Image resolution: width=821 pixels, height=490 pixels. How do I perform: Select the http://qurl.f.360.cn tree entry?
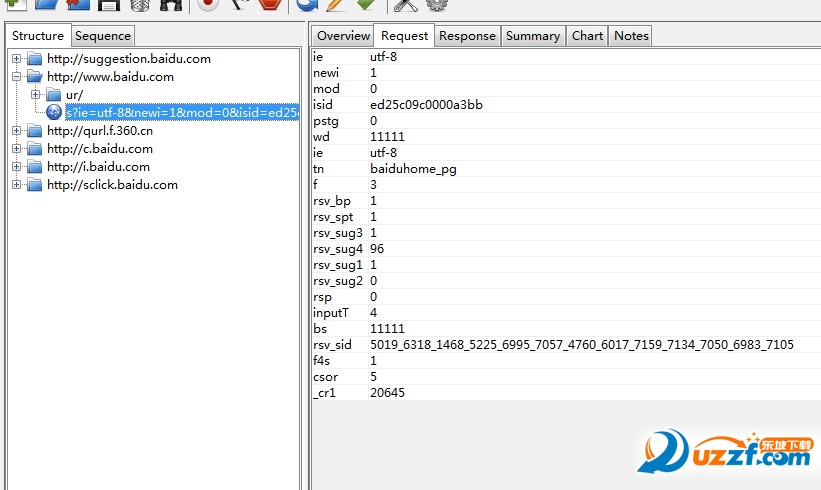point(100,130)
